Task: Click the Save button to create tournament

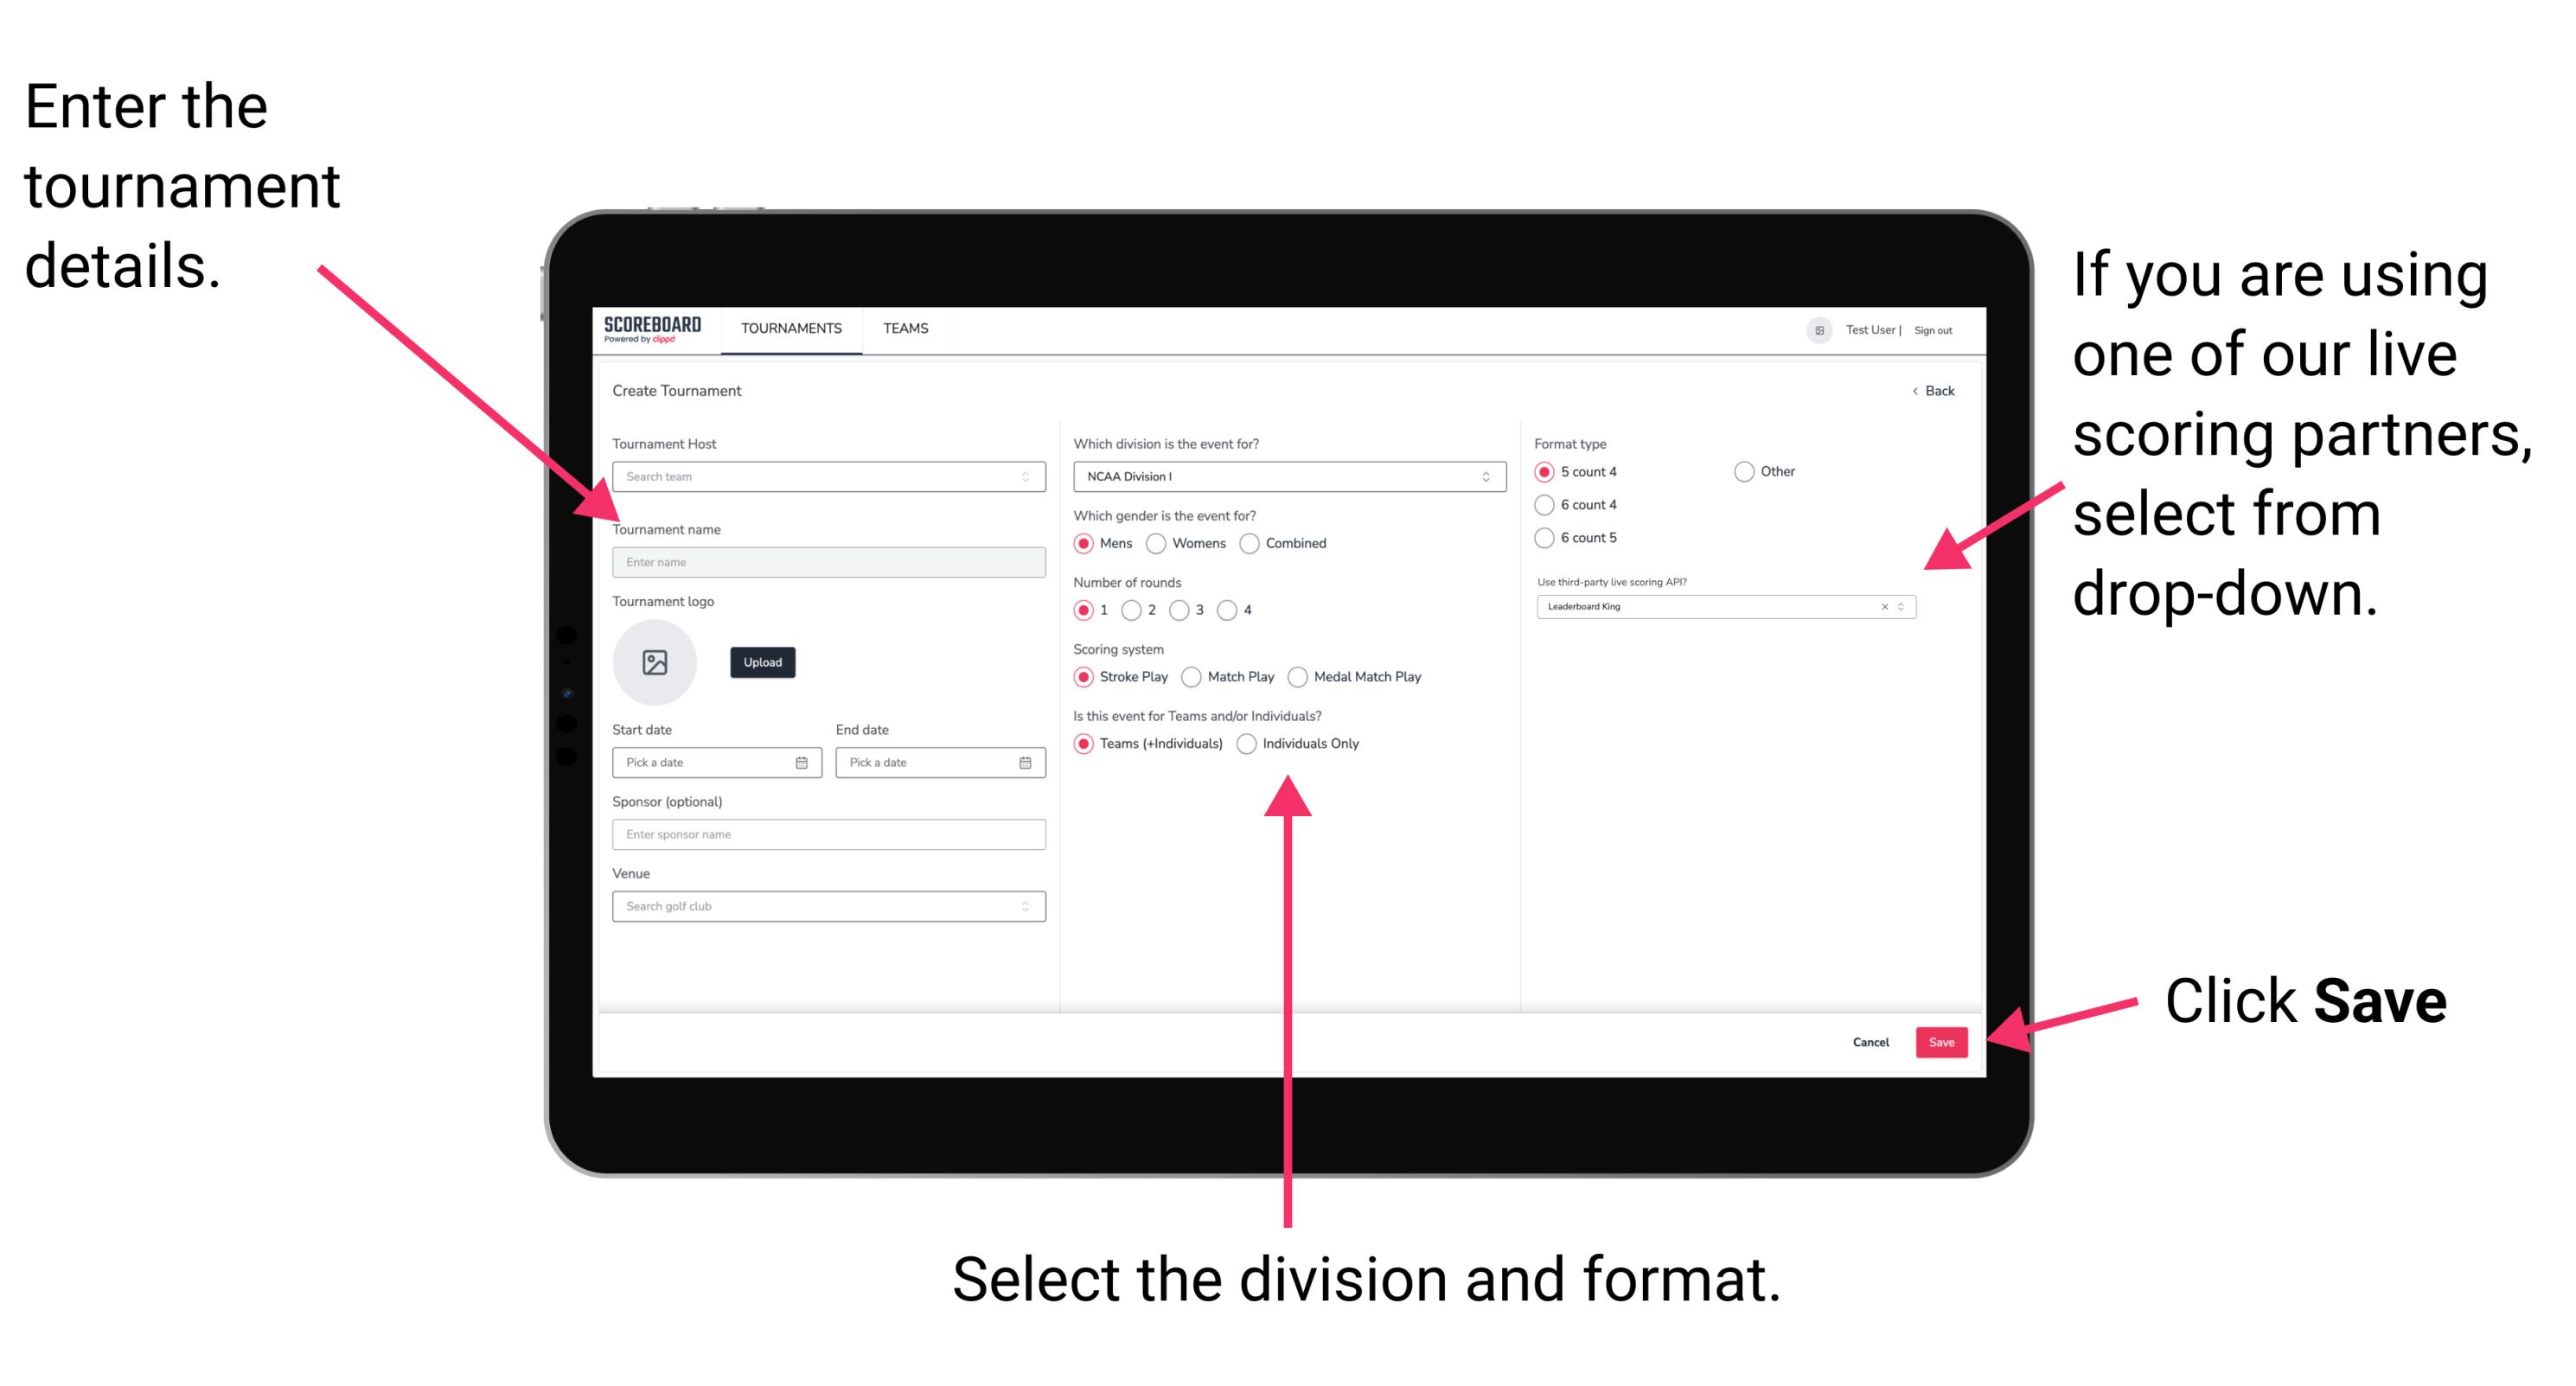Action: 1943,1041
